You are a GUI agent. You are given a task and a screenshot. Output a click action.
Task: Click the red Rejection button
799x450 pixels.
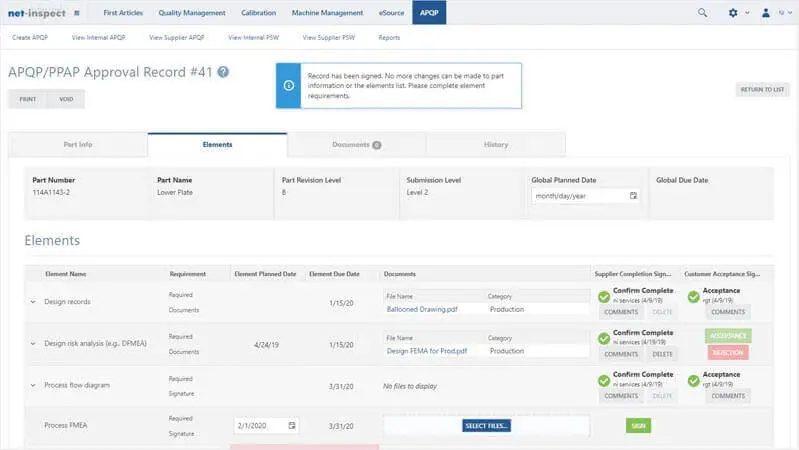[x=727, y=354]
